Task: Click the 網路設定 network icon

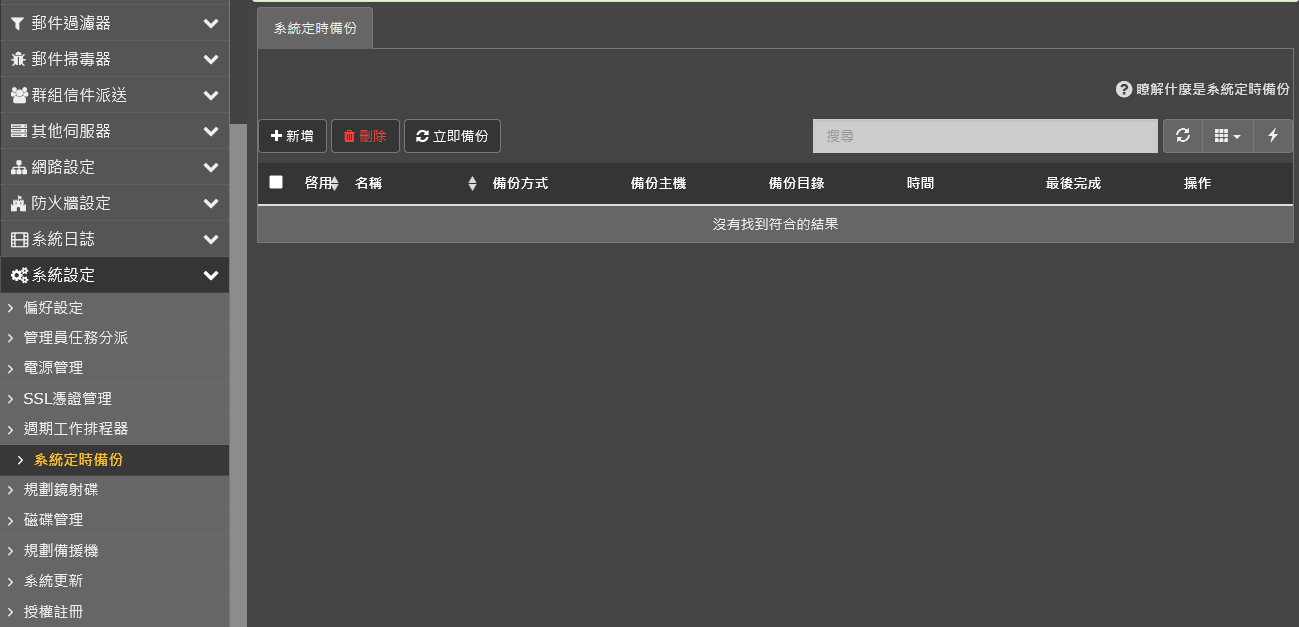Action: pyautogui.click(x=18, y=167)
